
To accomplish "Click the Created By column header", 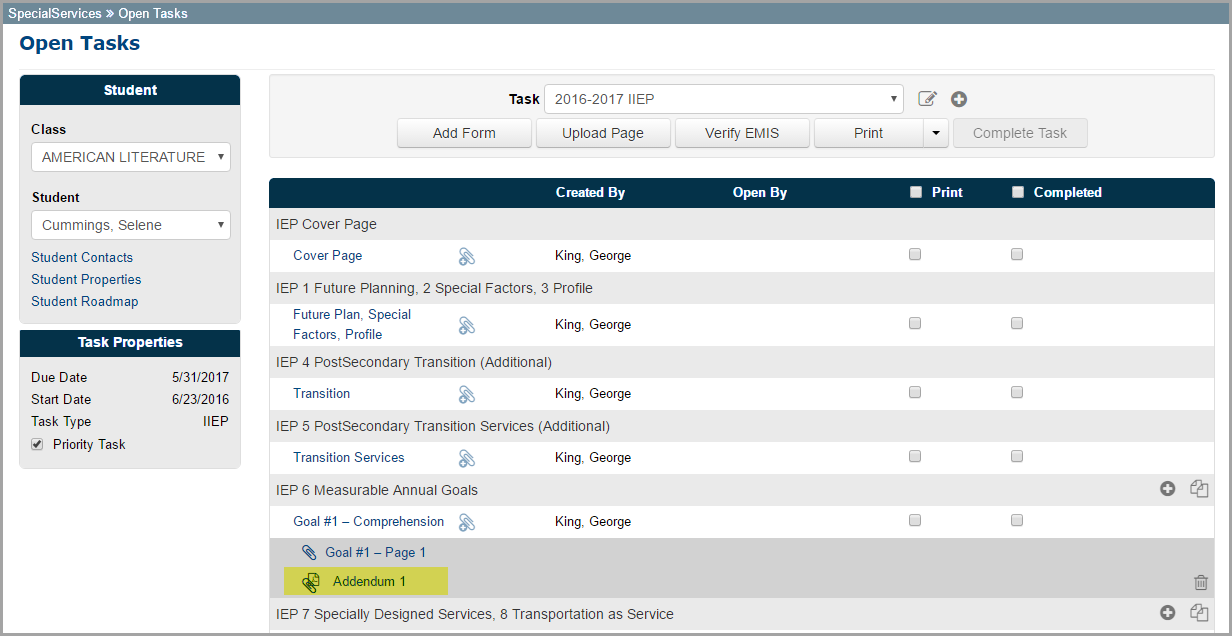I will point(590,192).
